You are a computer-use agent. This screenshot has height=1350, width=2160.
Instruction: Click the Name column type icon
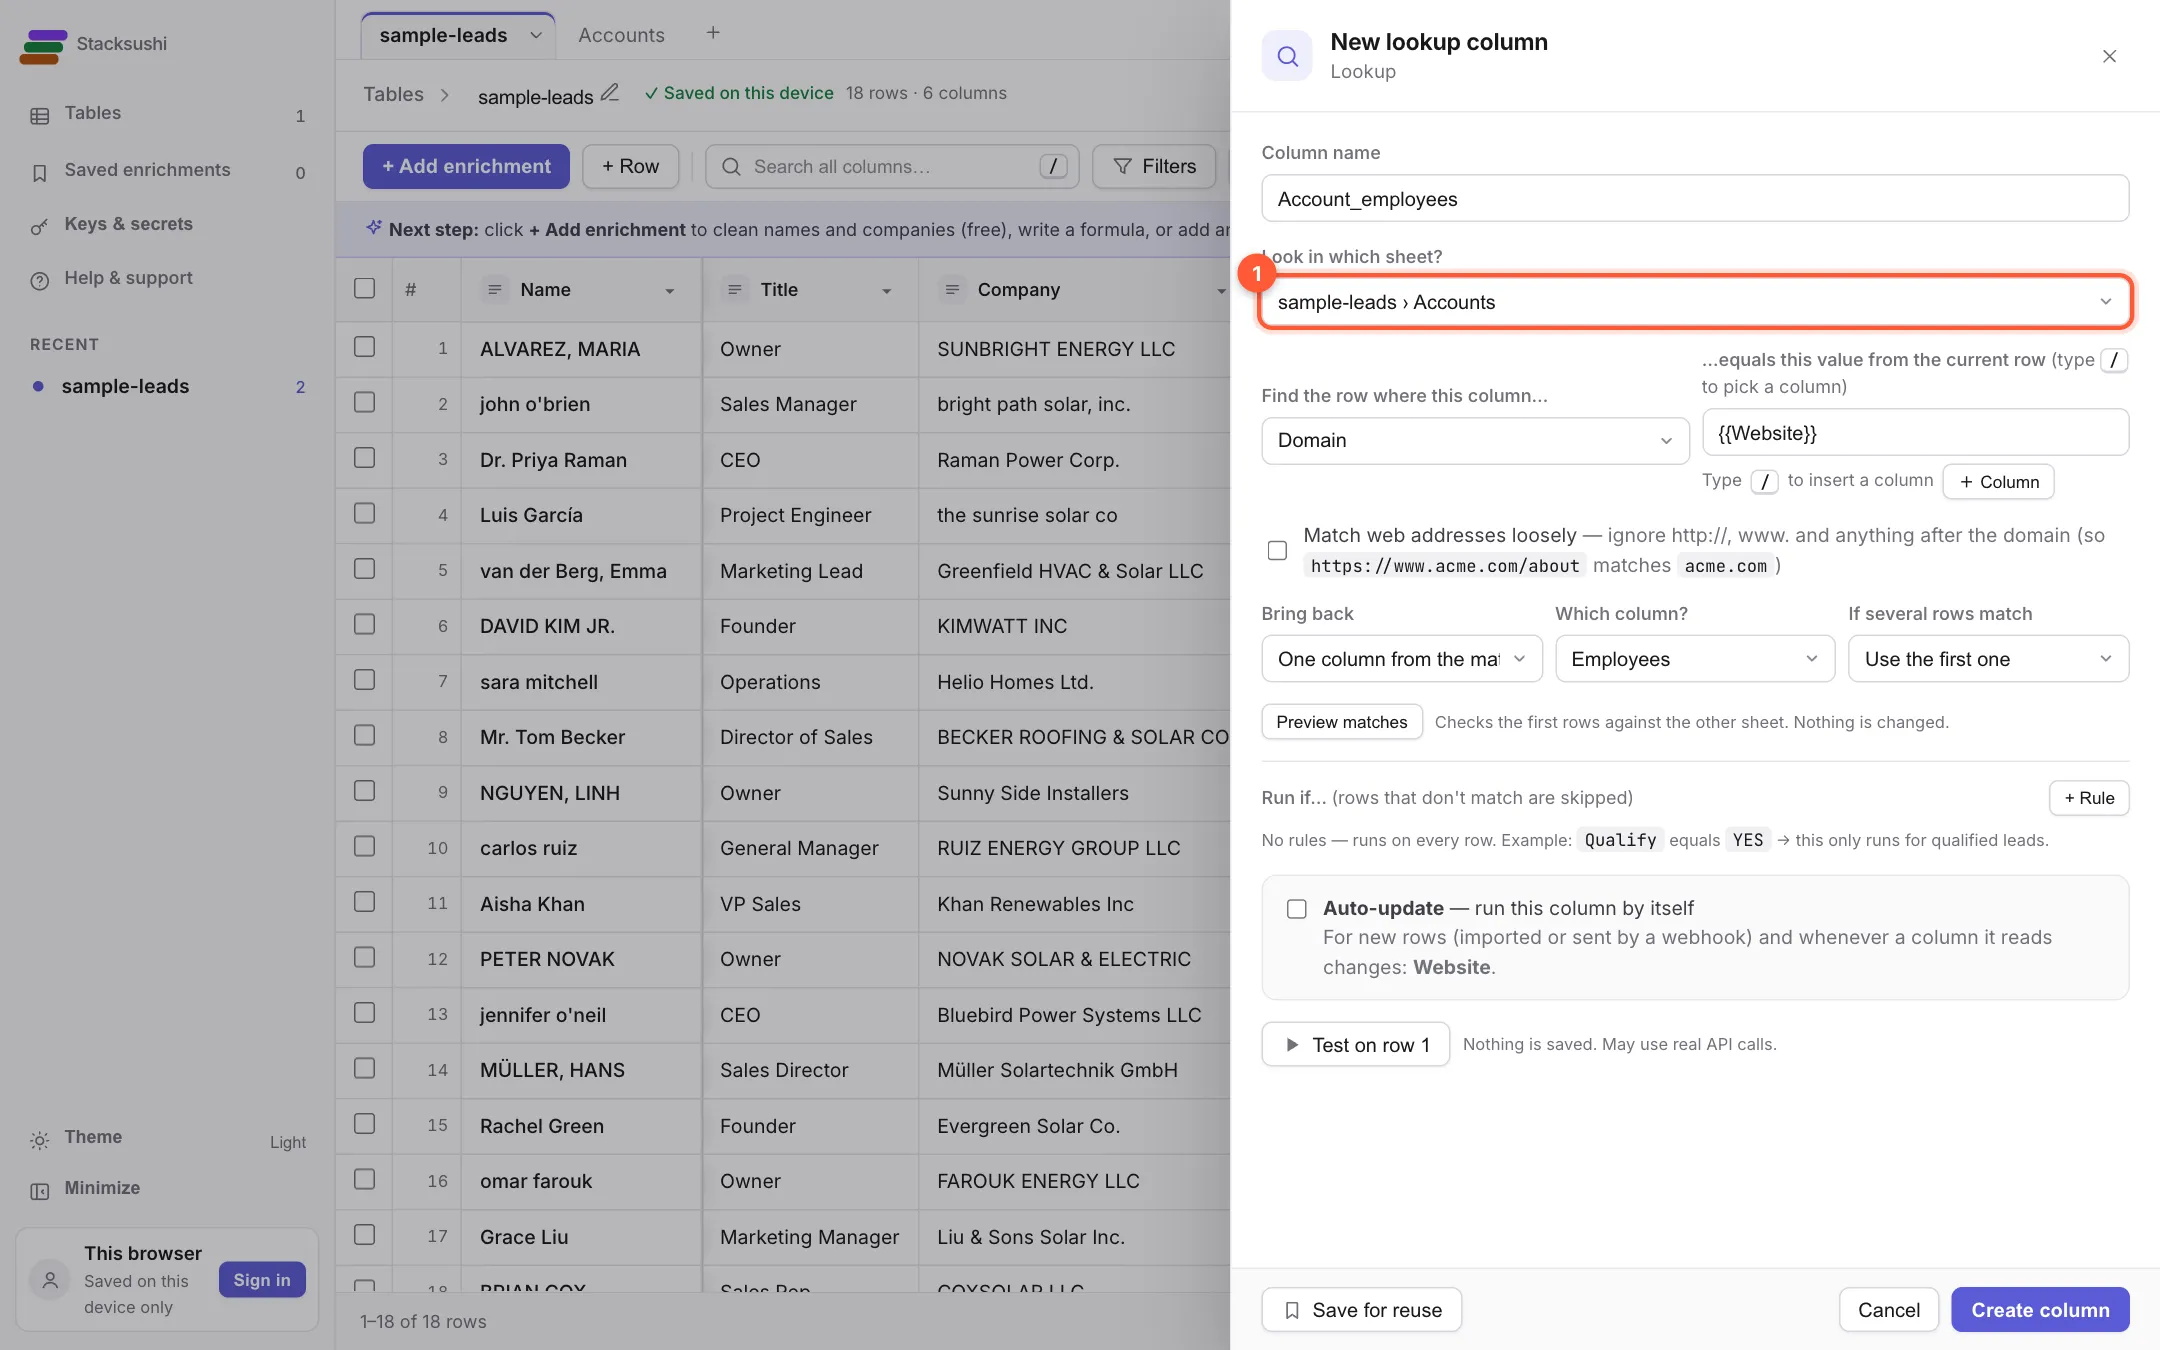493,290
